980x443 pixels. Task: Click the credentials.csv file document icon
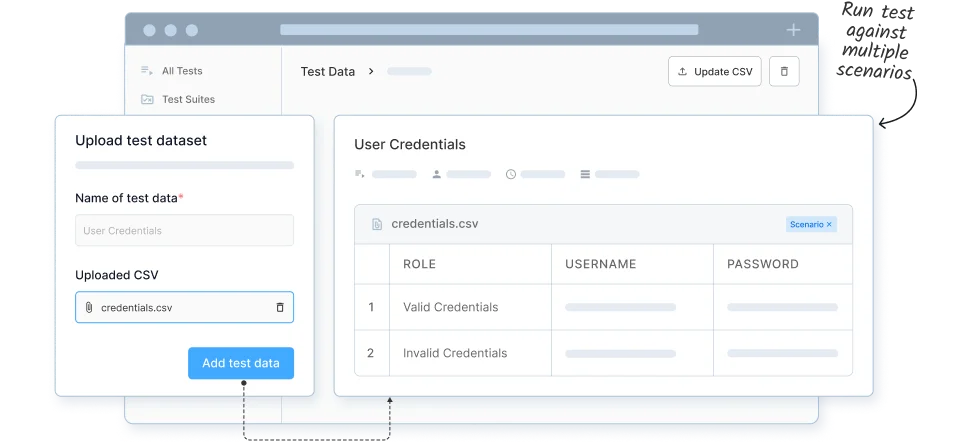tap(377, 224)
